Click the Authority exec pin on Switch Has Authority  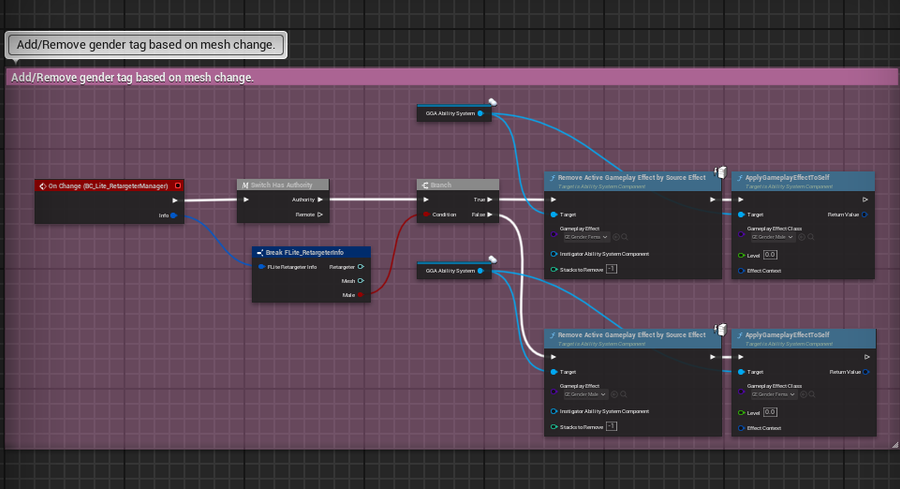click(x=320, y=200)
